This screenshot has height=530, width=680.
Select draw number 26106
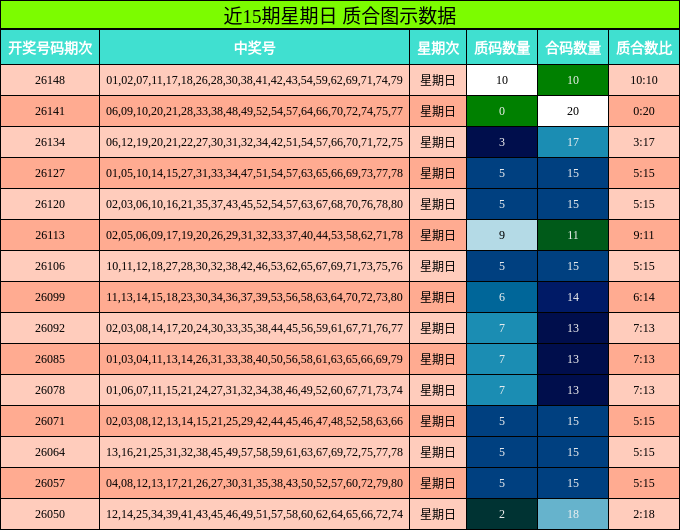tap(50, 266)
